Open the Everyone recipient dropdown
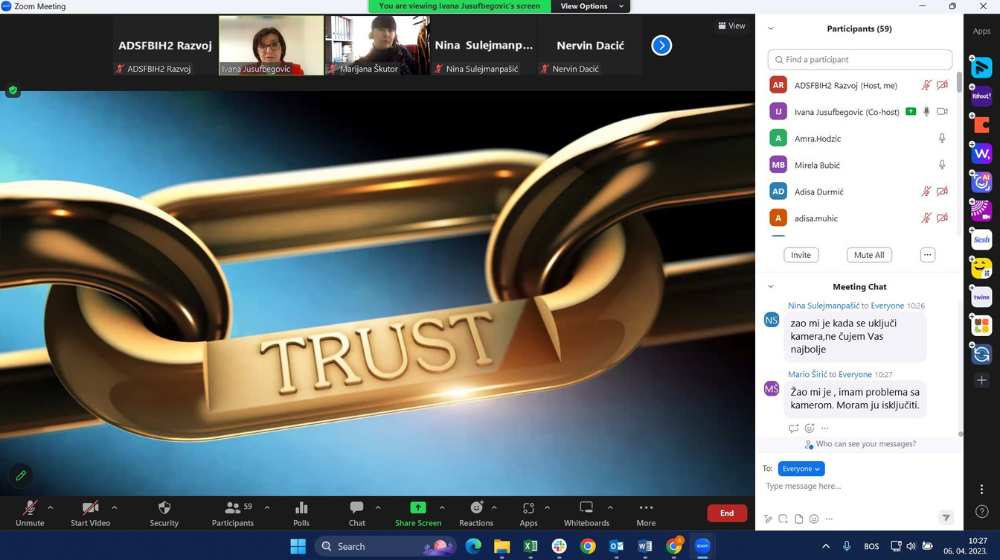Screen dimensions: 1000x560 (801, 469)
